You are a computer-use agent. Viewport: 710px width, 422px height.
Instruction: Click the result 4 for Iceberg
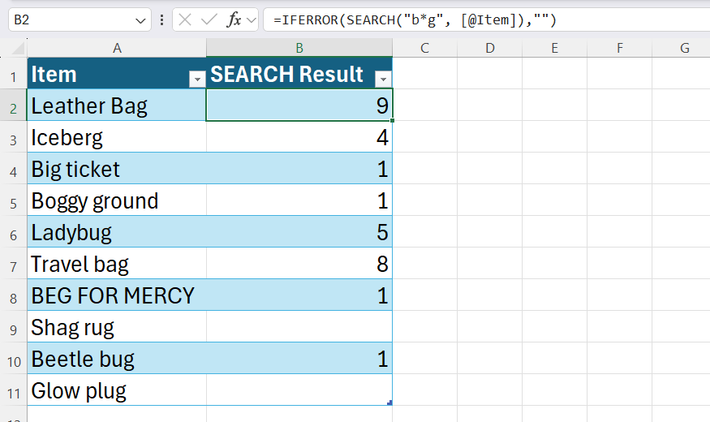299,137
